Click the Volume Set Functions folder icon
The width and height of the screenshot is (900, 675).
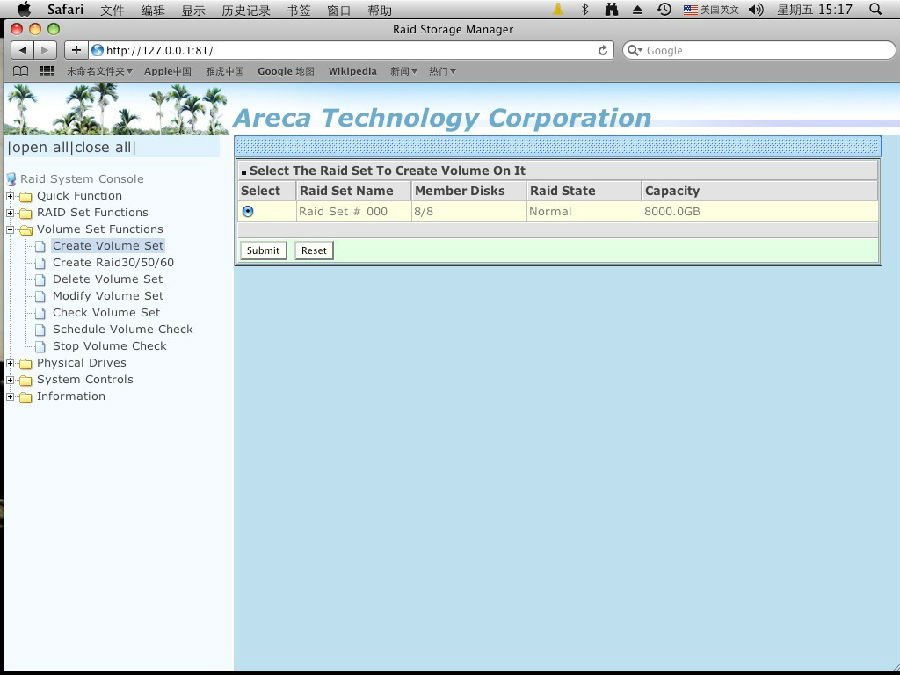[x=26, y=230]
